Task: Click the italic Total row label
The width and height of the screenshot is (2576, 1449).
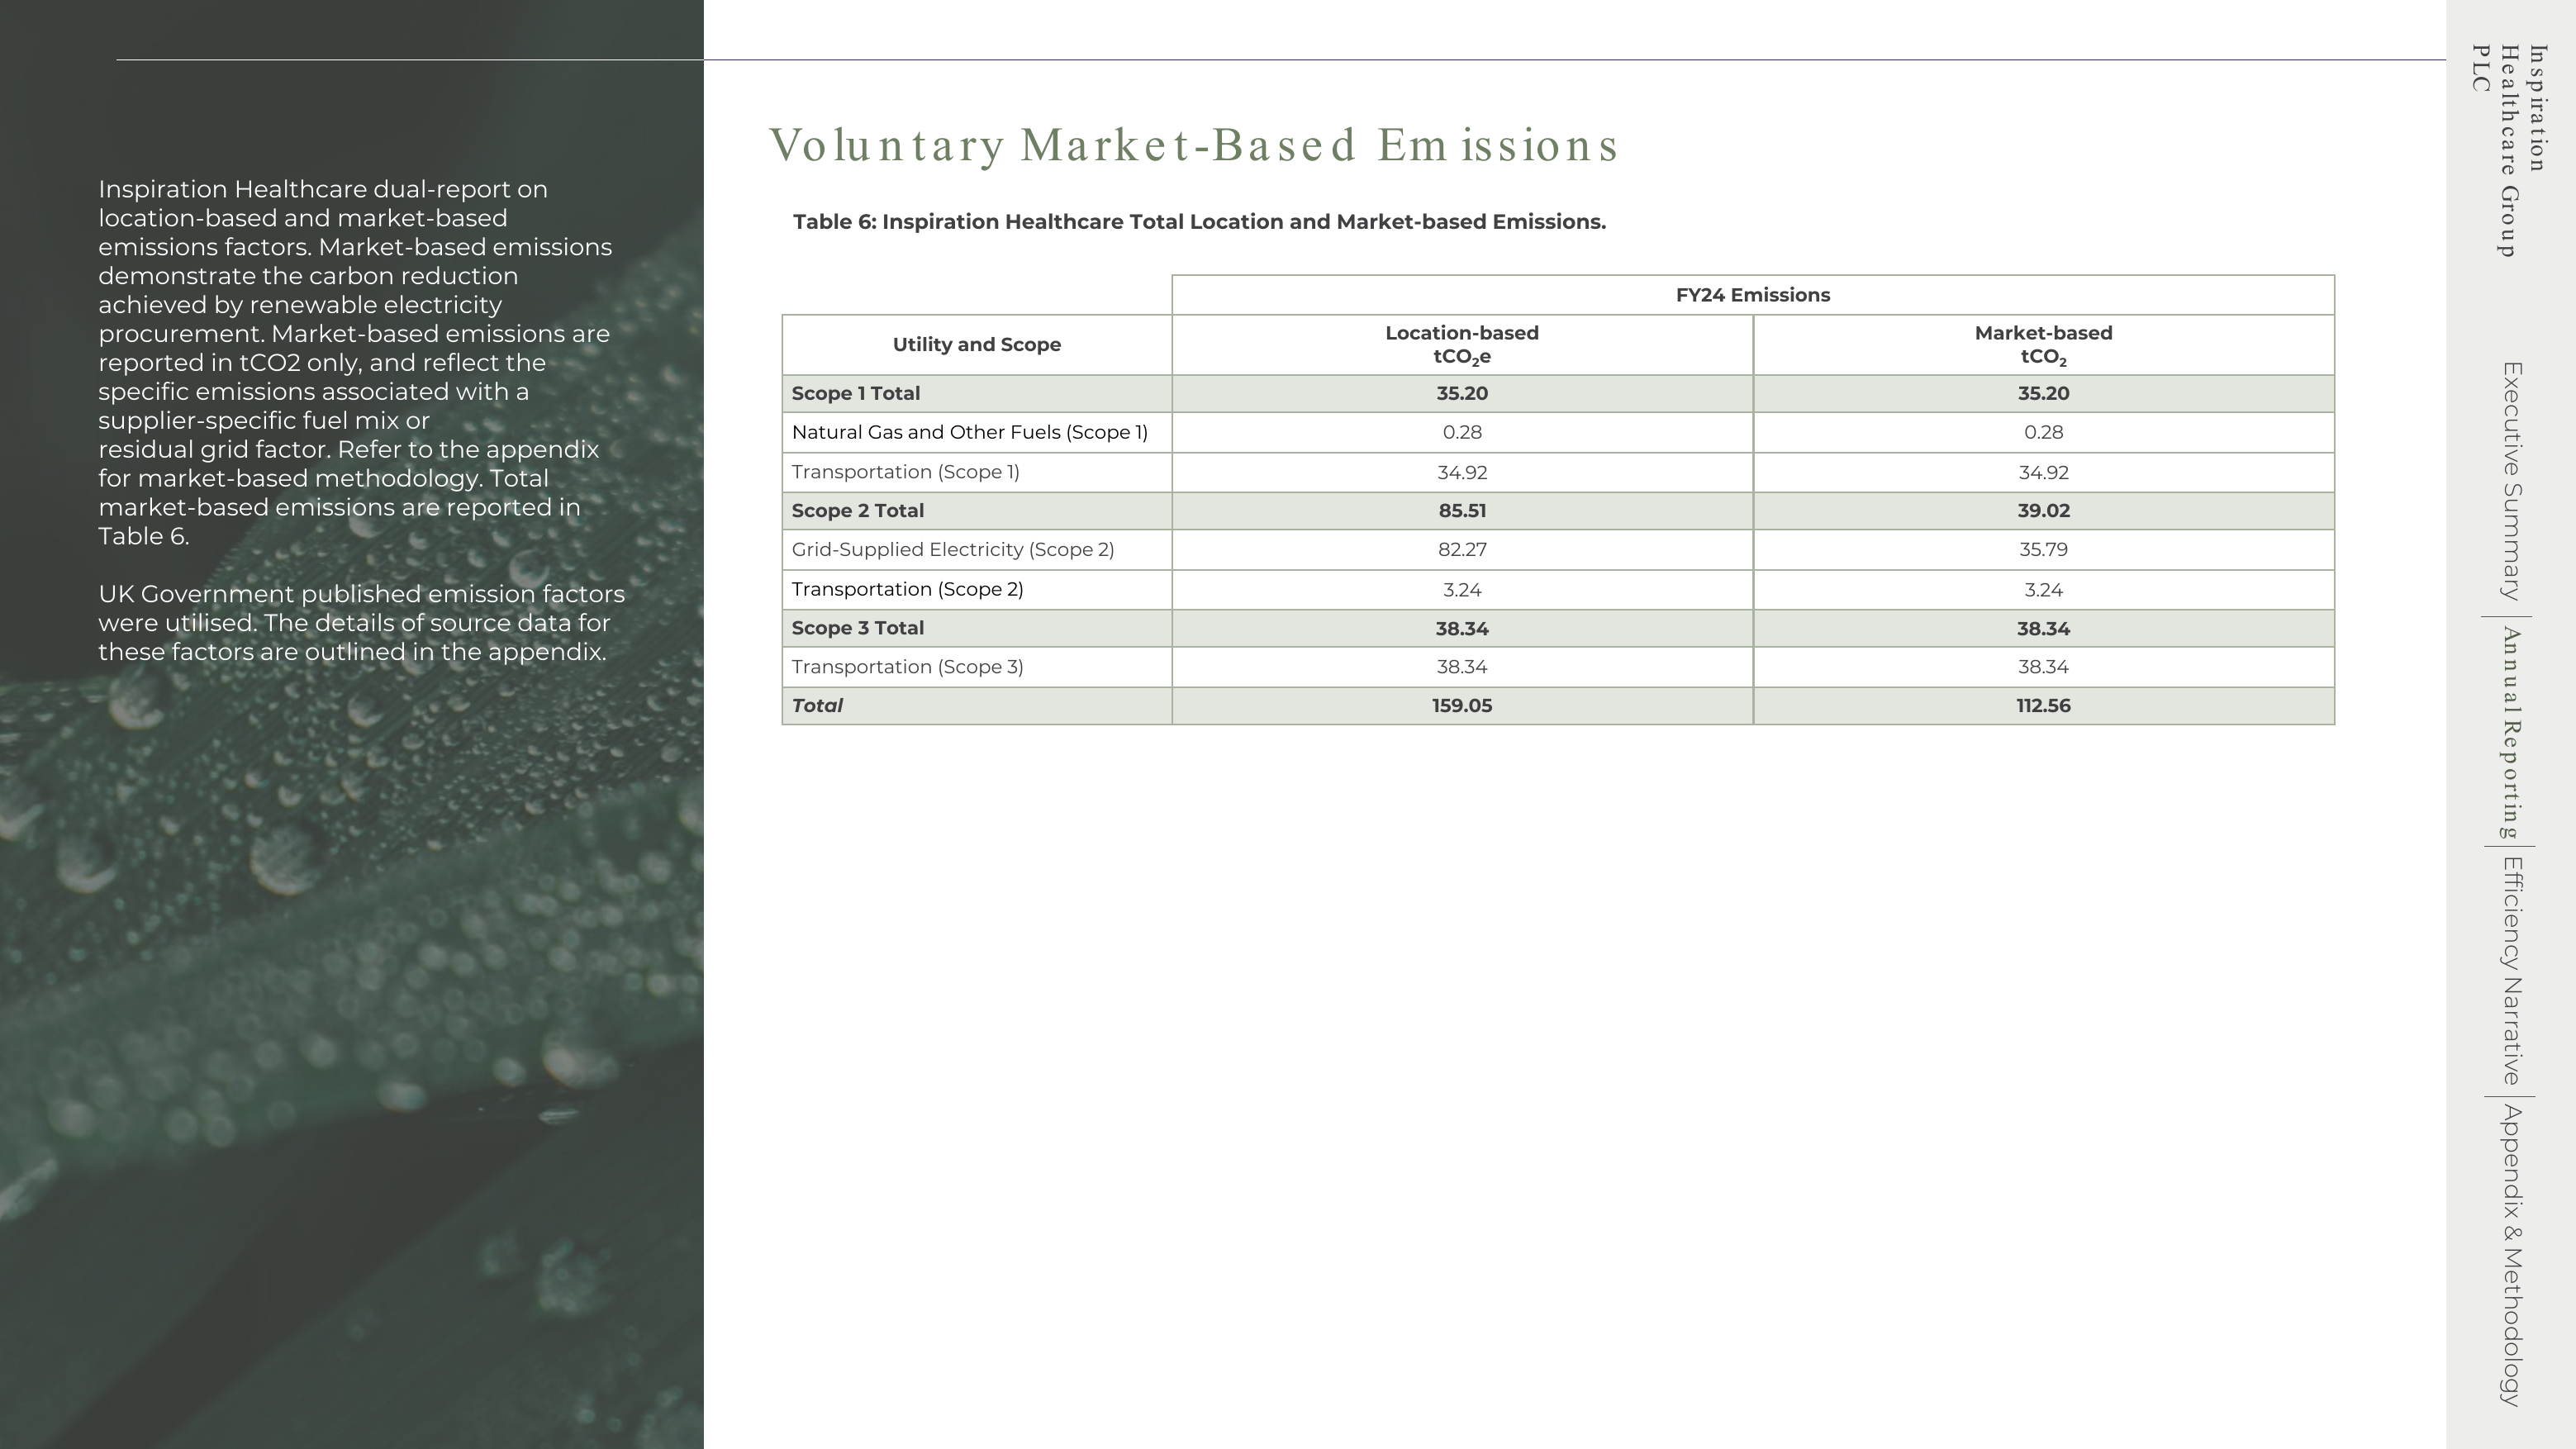Action: pos(817,706)
